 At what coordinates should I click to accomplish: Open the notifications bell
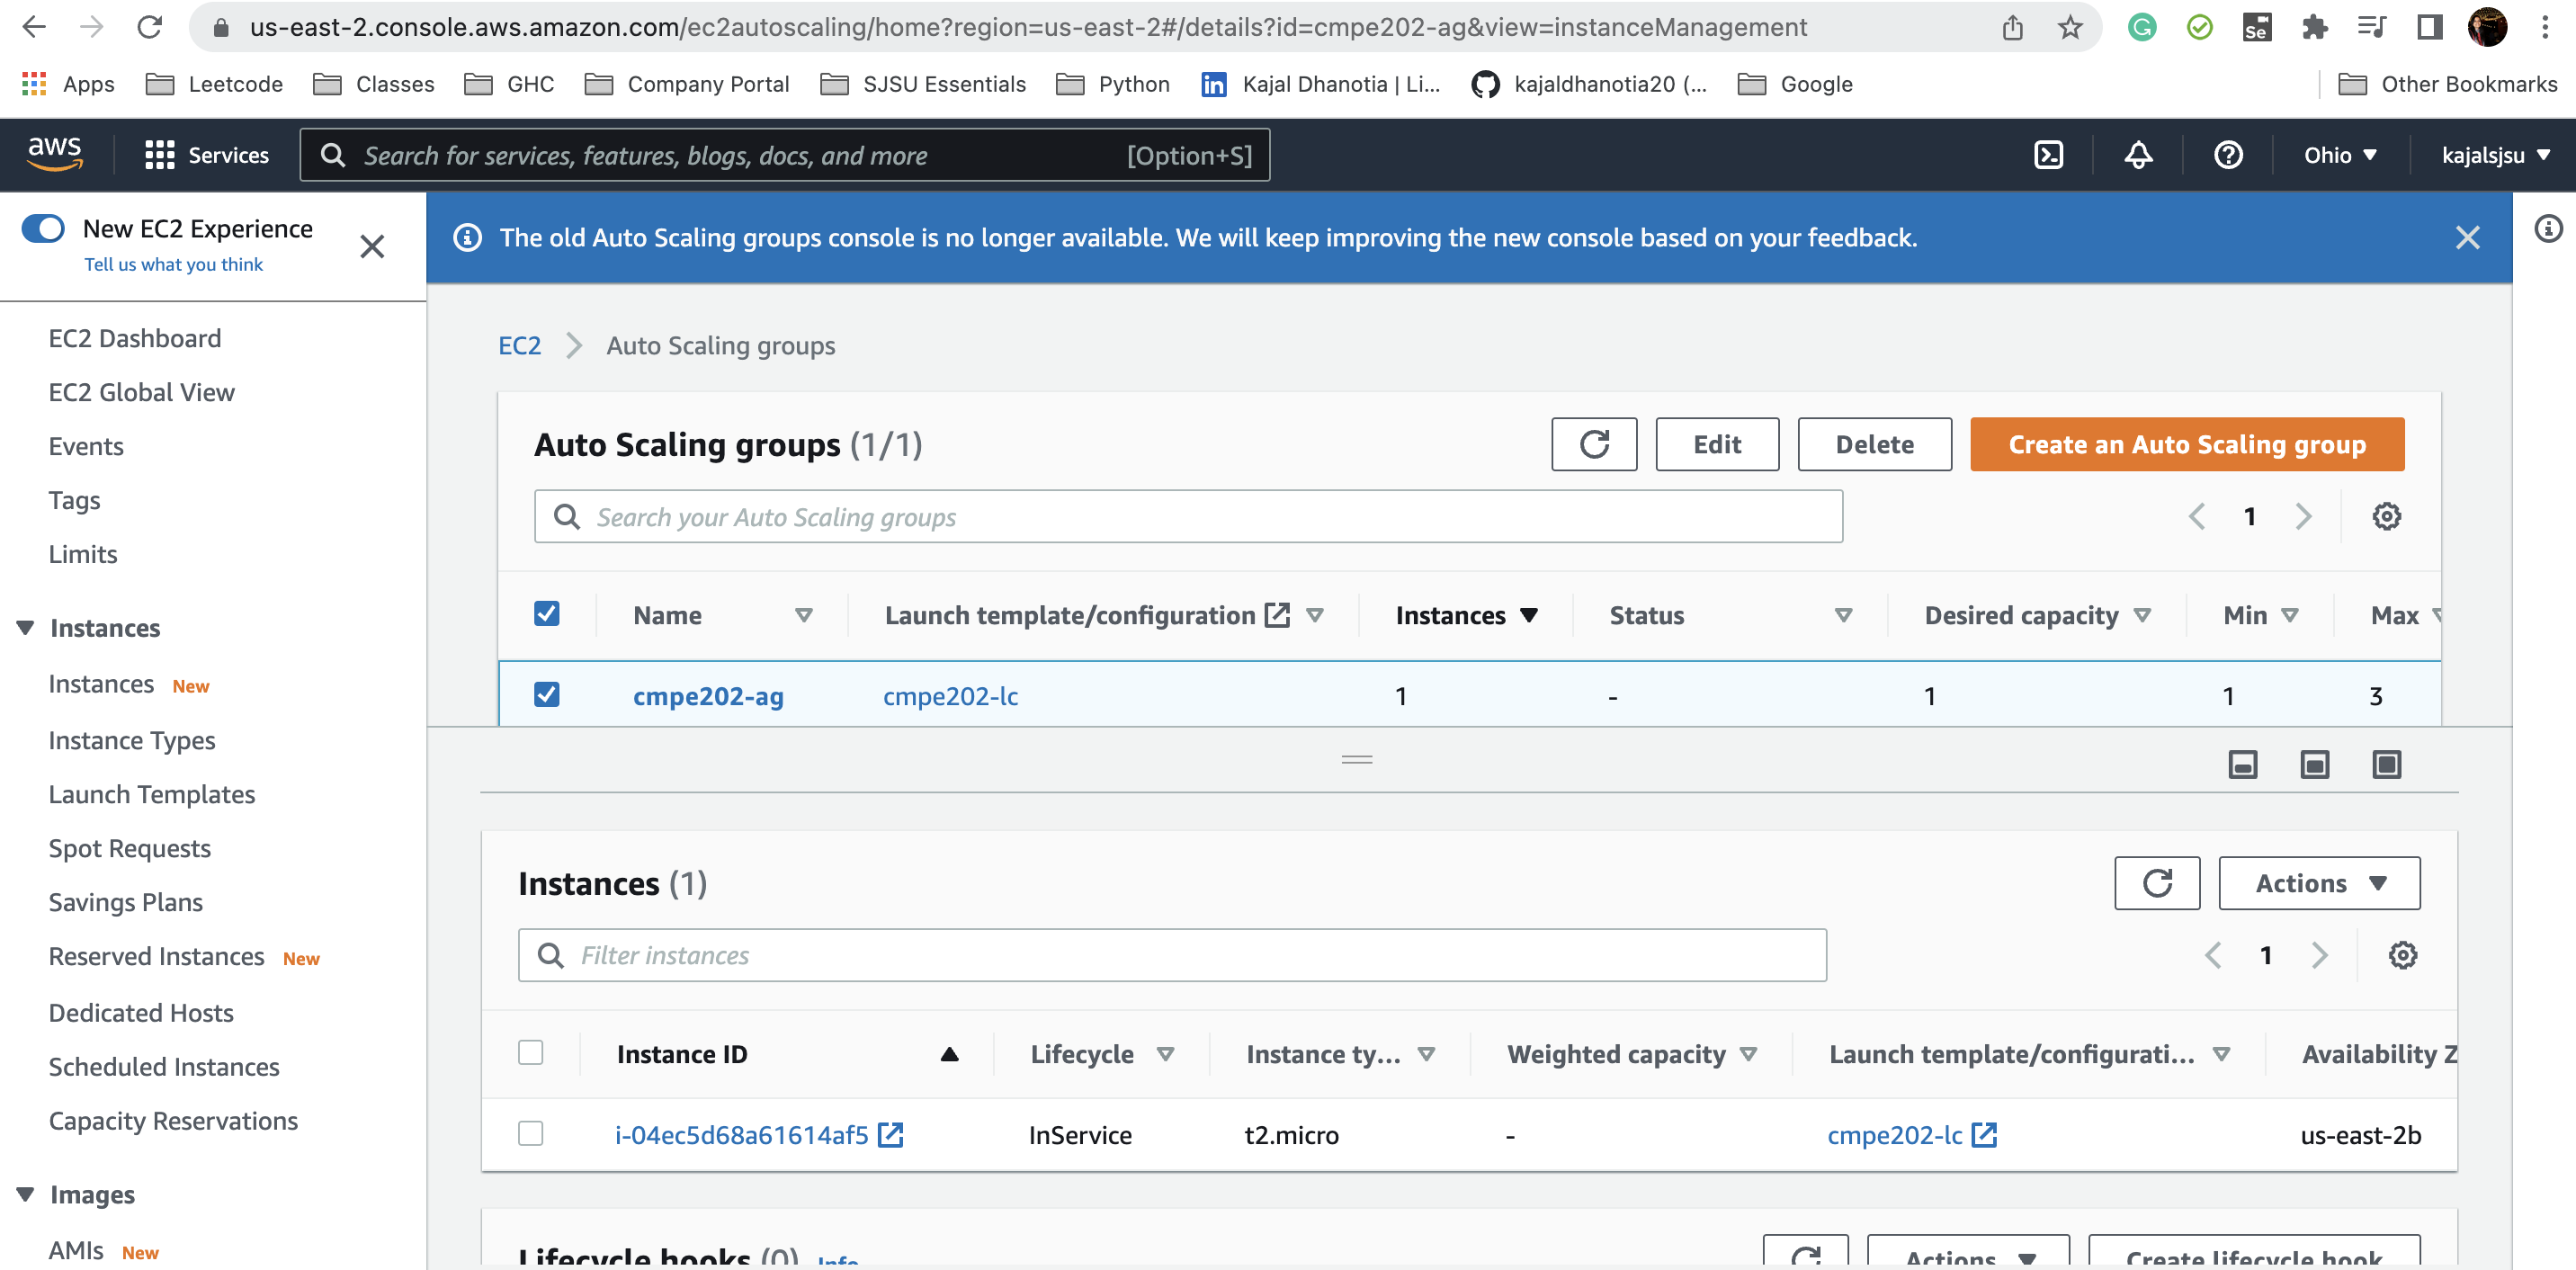click(x=2139, y=155)
